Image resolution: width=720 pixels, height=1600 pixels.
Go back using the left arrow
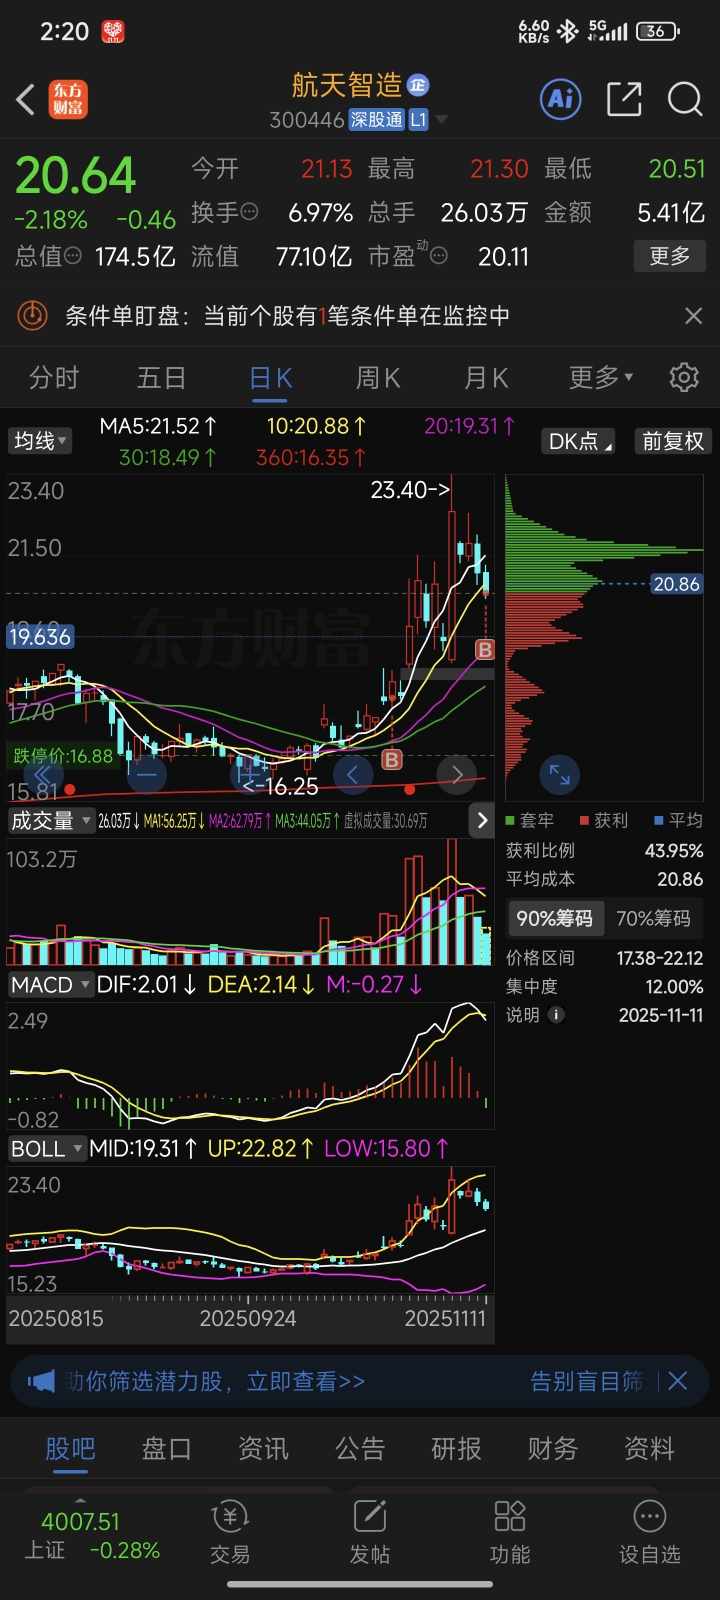pyautogui.click(x=27, y=100)
